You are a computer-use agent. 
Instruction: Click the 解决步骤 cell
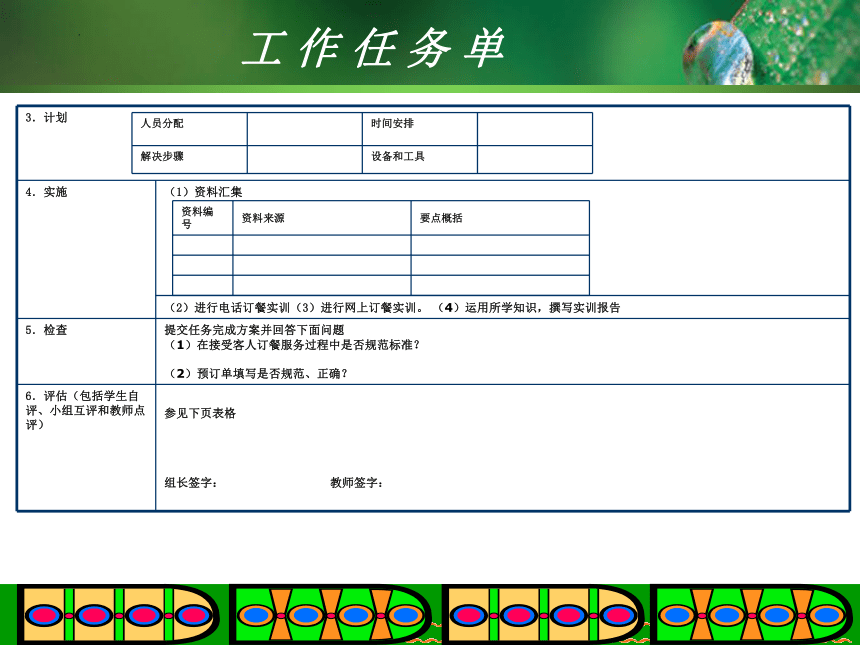pos(190,160)
